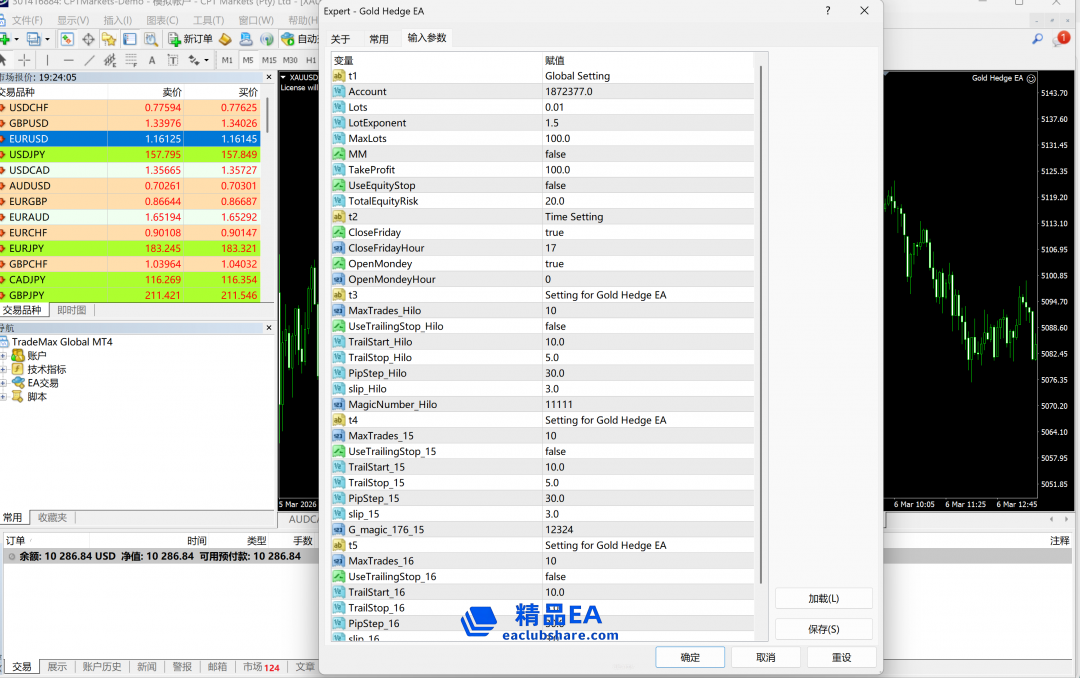Viewport: 1080px width, 678px height.
Task: Click the New Order (新订单) toolbar icon
Action: coord(190,39)
